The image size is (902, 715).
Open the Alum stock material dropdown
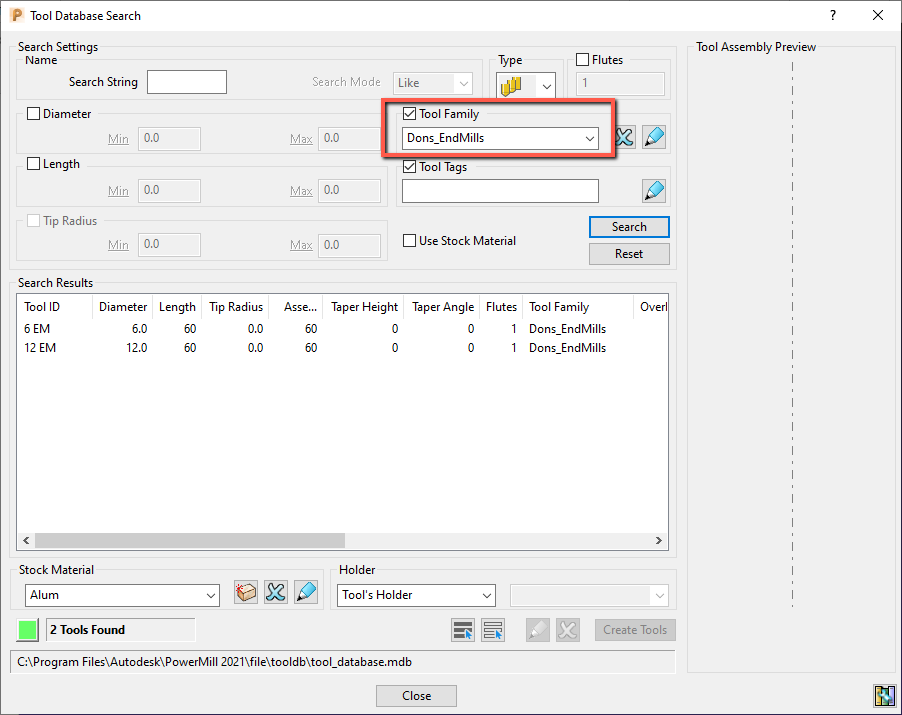[211, 595]
